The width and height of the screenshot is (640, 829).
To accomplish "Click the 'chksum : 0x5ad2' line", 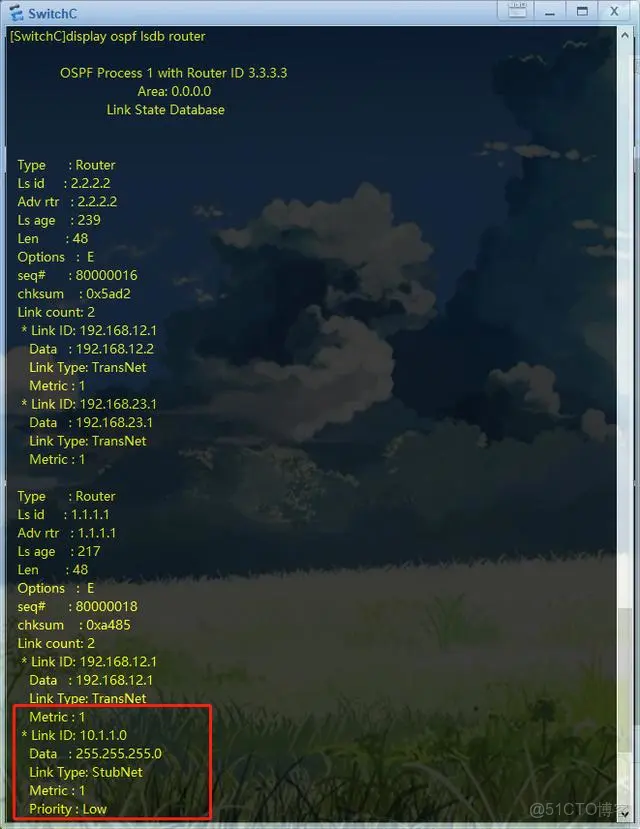I will tap(74, 294).
